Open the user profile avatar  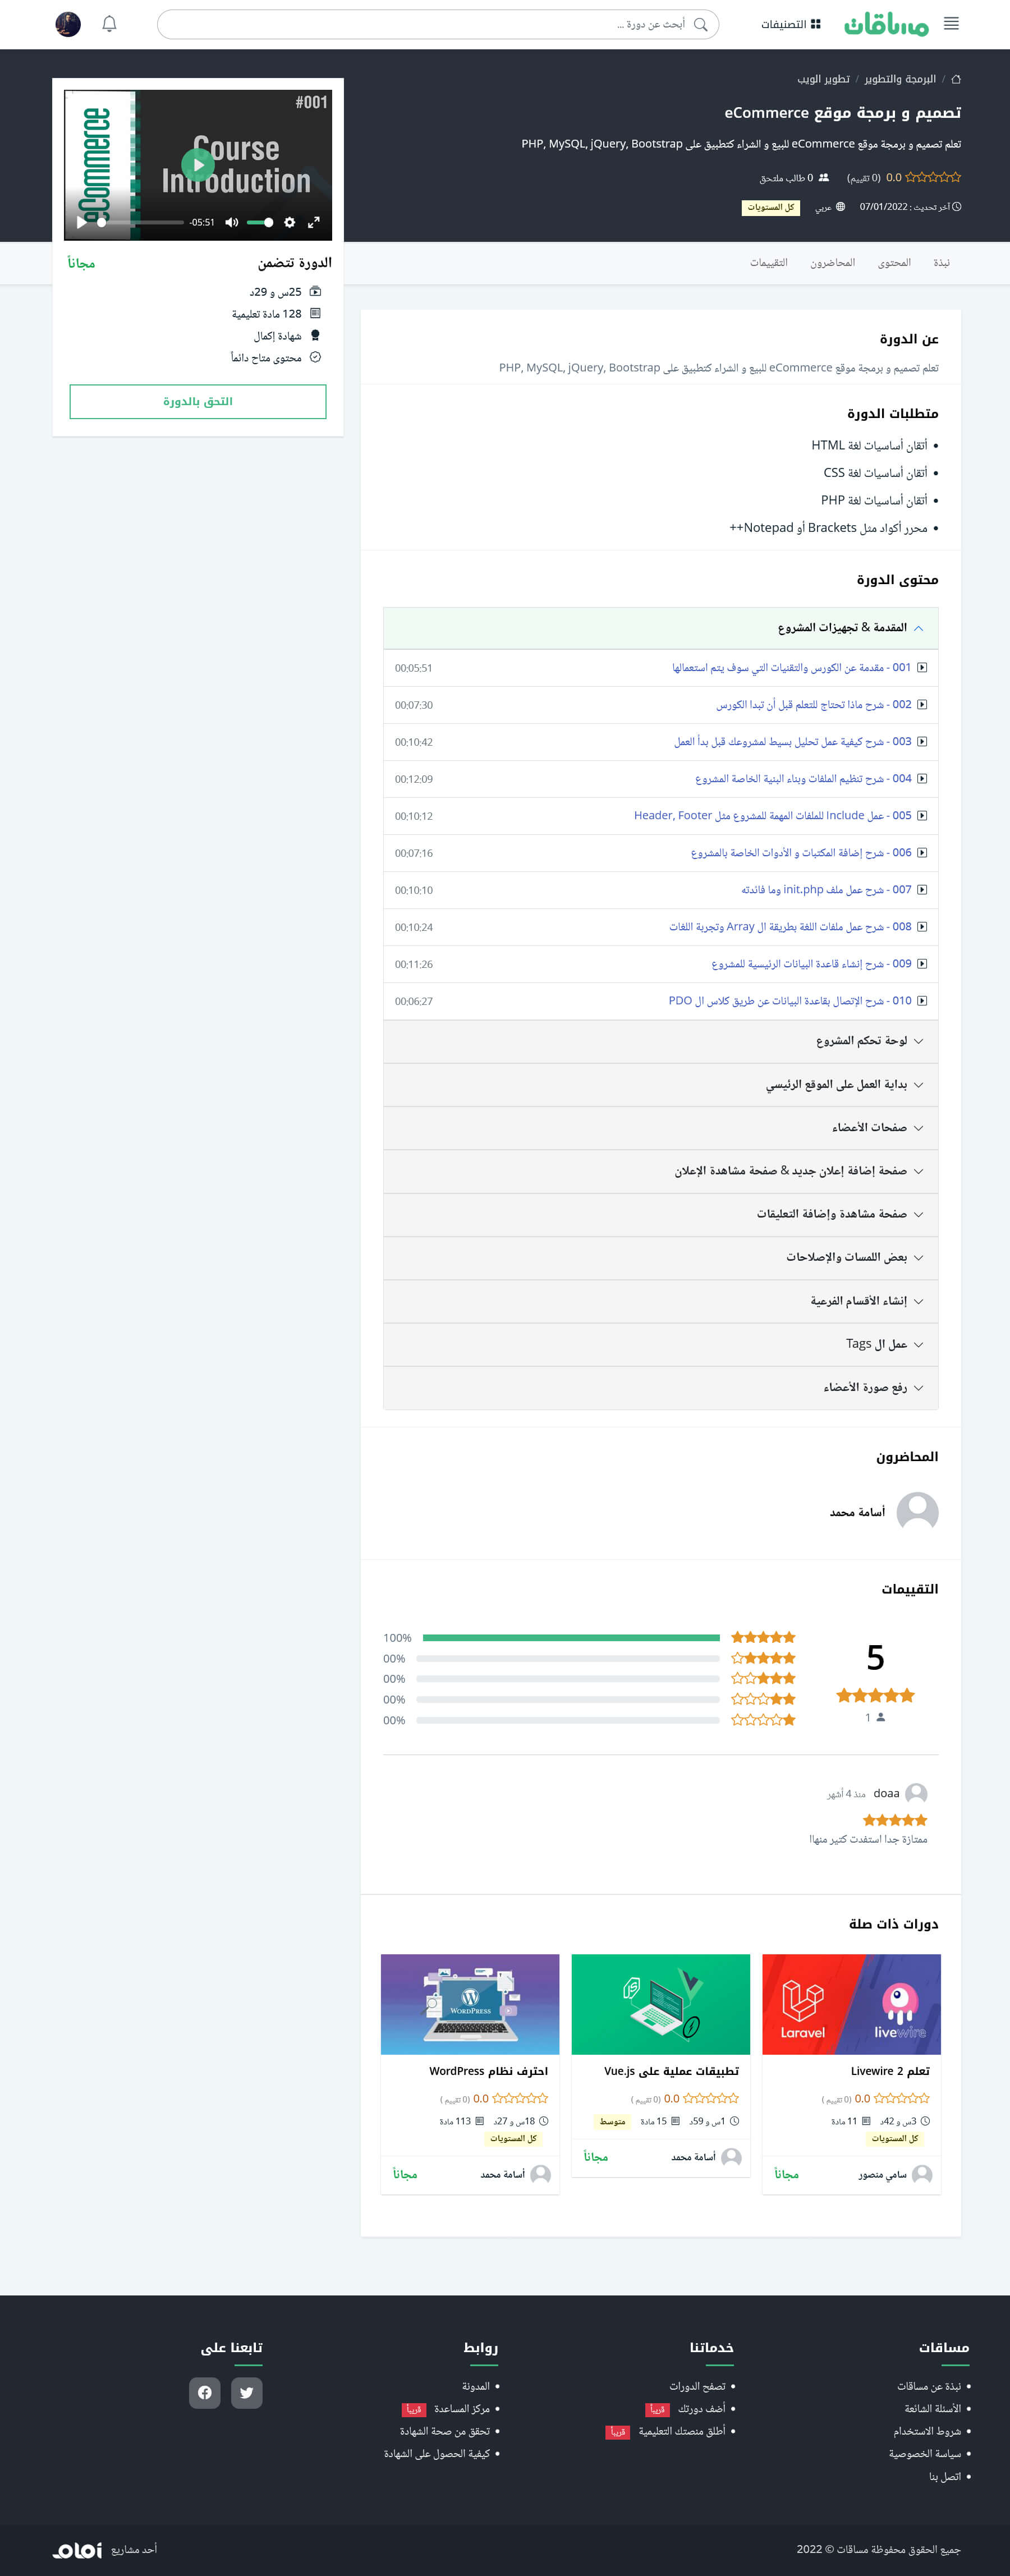(x=68, y=24)
